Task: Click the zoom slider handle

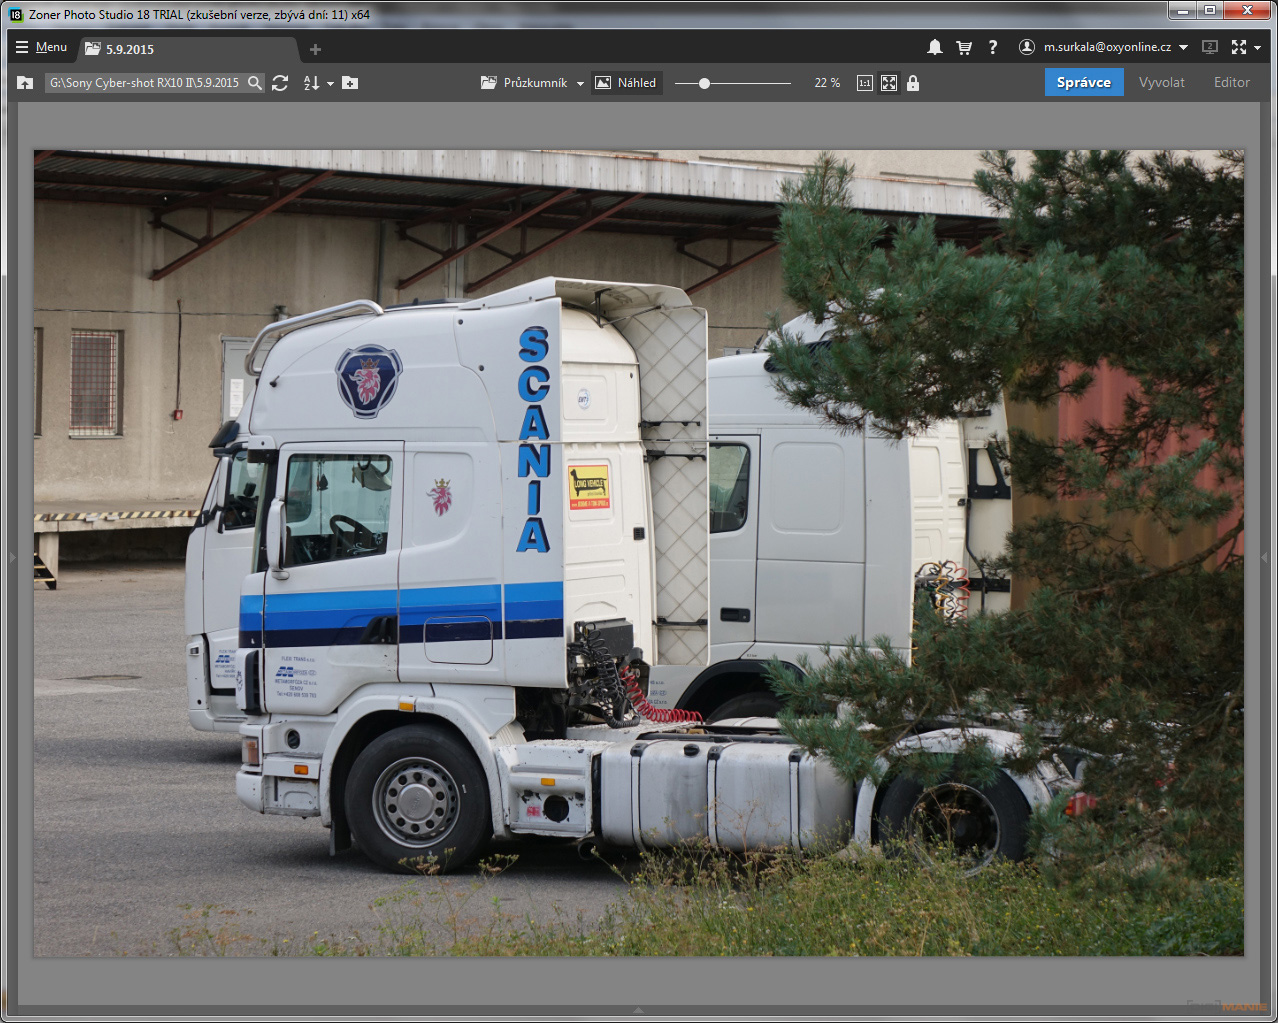Action: [x=704, y=84]
